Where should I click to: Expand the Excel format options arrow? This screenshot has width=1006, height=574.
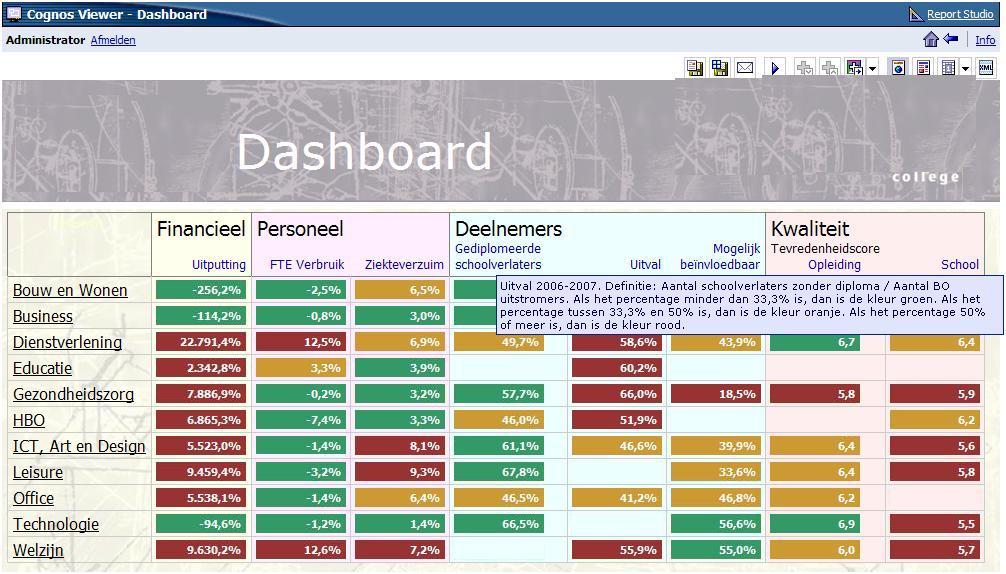[x=965, y=69]
